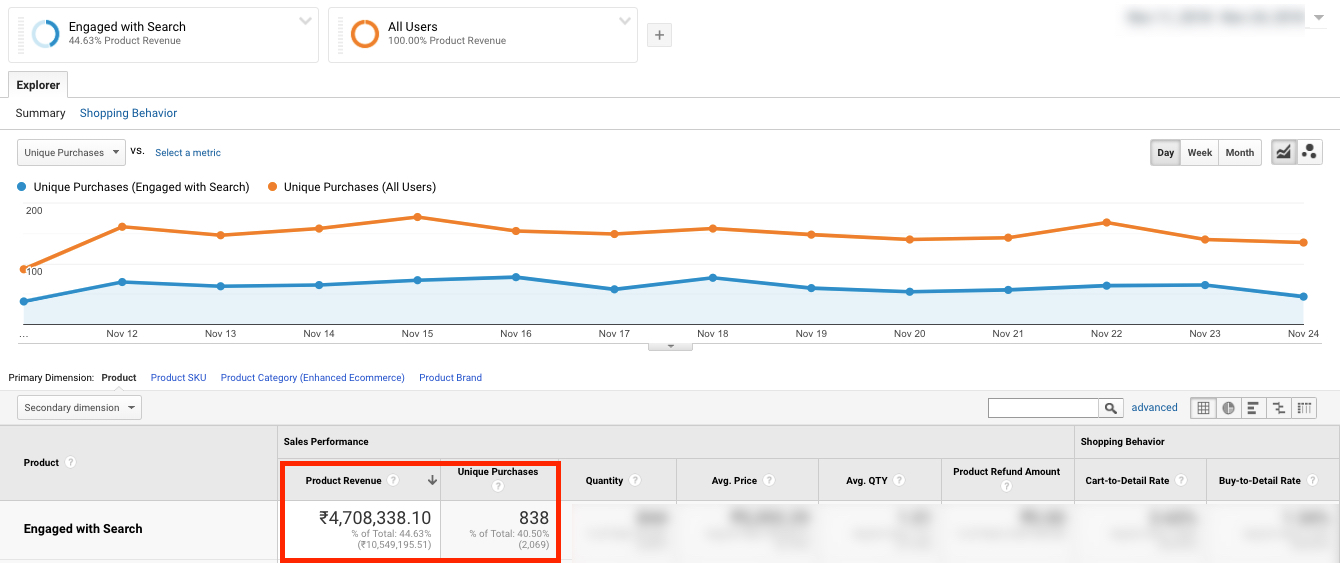1340x563 pixels.
Task: Select the Explorer tab
Action: (38, 85)
